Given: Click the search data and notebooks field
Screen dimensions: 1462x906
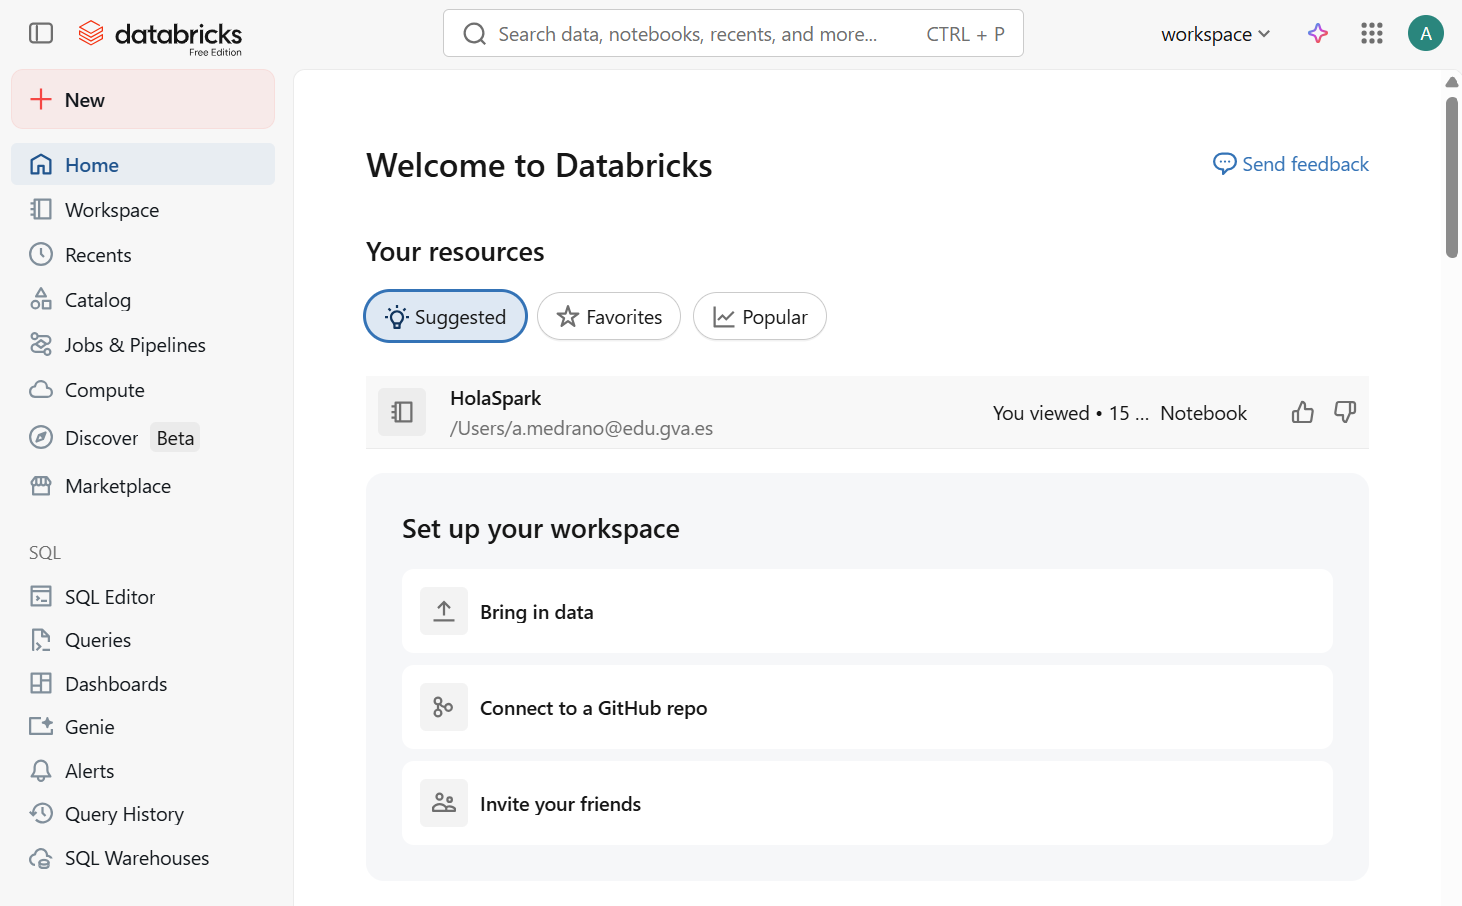Looking at the screenshot, I should [x=733, y=33].
